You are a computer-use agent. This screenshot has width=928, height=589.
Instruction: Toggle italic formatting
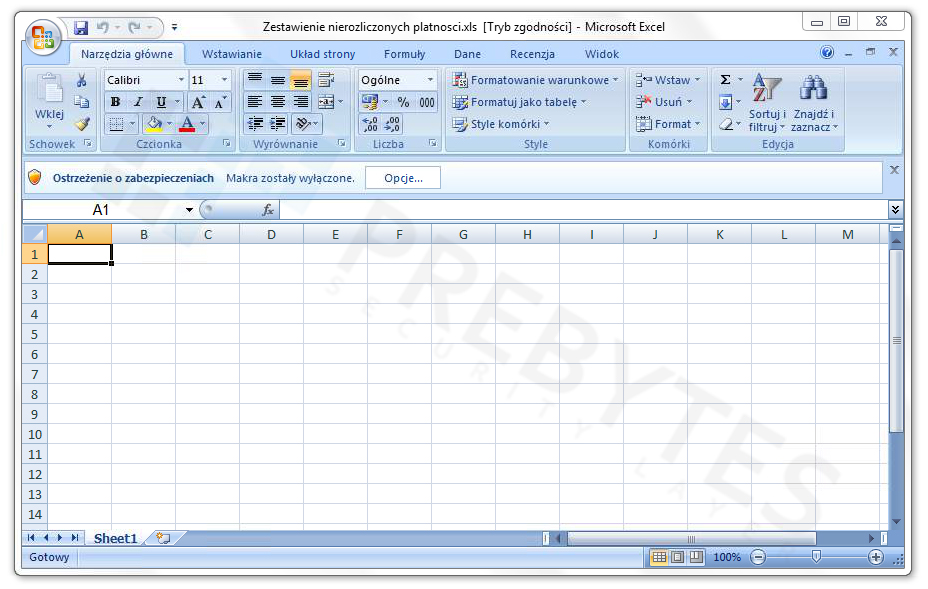pos(138,102)
